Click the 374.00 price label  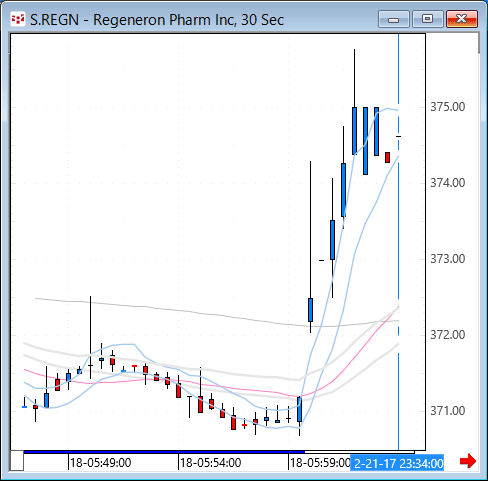(x=447, y=183)
